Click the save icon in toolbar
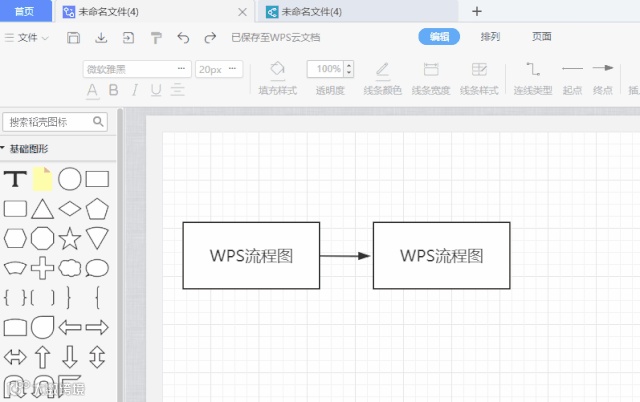The image size is (640, 402). (73, 38)
